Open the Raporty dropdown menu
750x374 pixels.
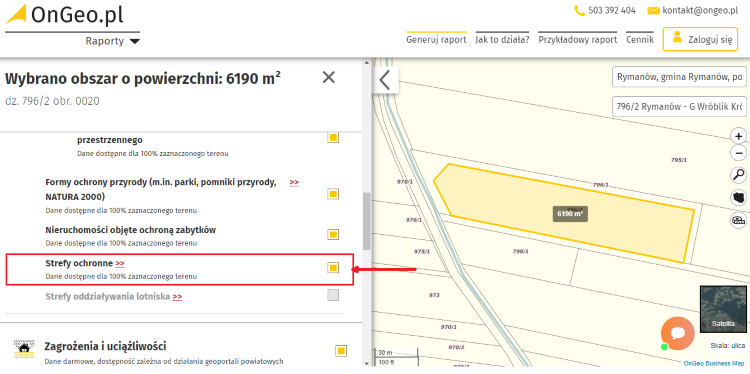coord(112,41)
